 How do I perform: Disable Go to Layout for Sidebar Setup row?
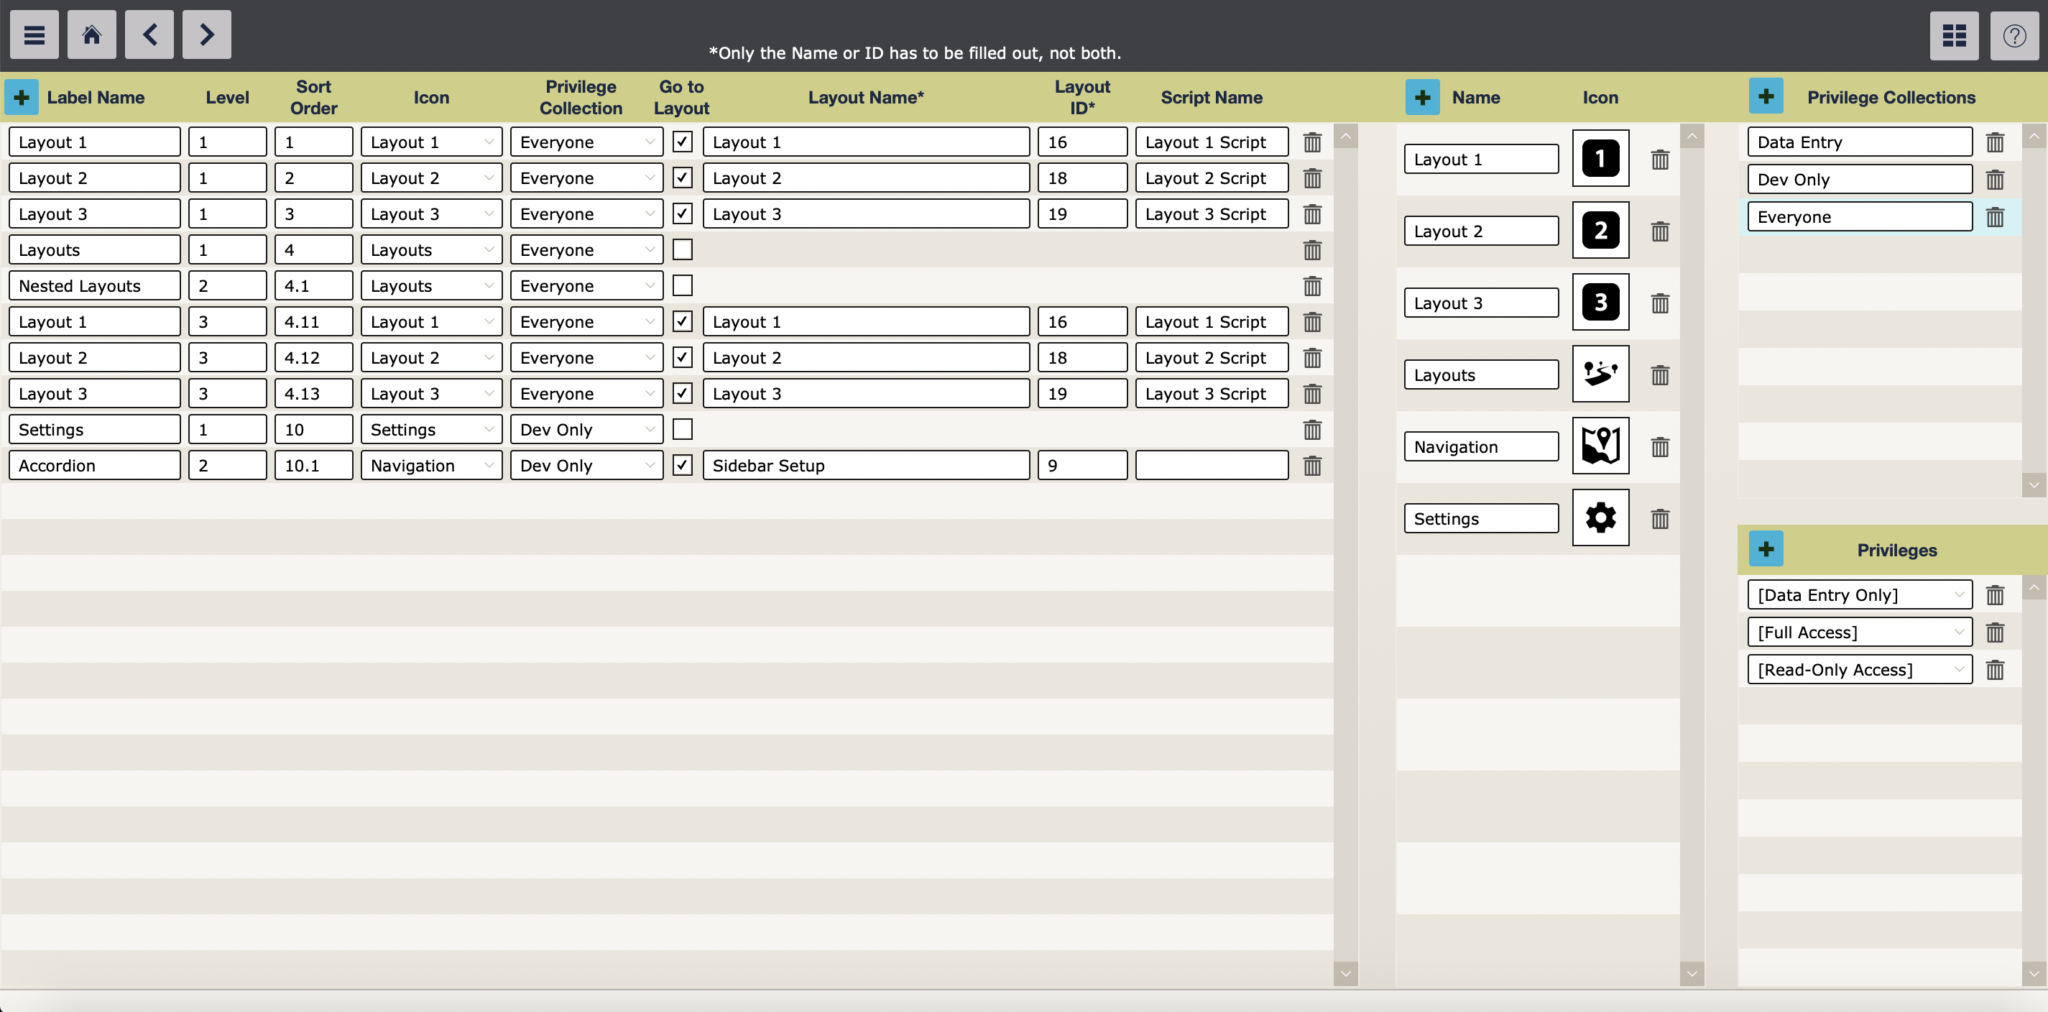(x=682, y=465)
